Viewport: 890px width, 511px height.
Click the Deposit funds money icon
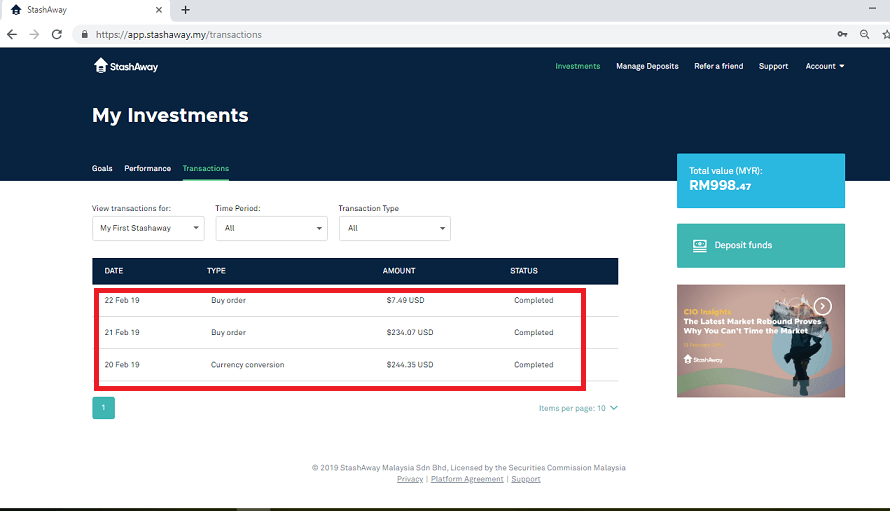[x=700, y=245]
